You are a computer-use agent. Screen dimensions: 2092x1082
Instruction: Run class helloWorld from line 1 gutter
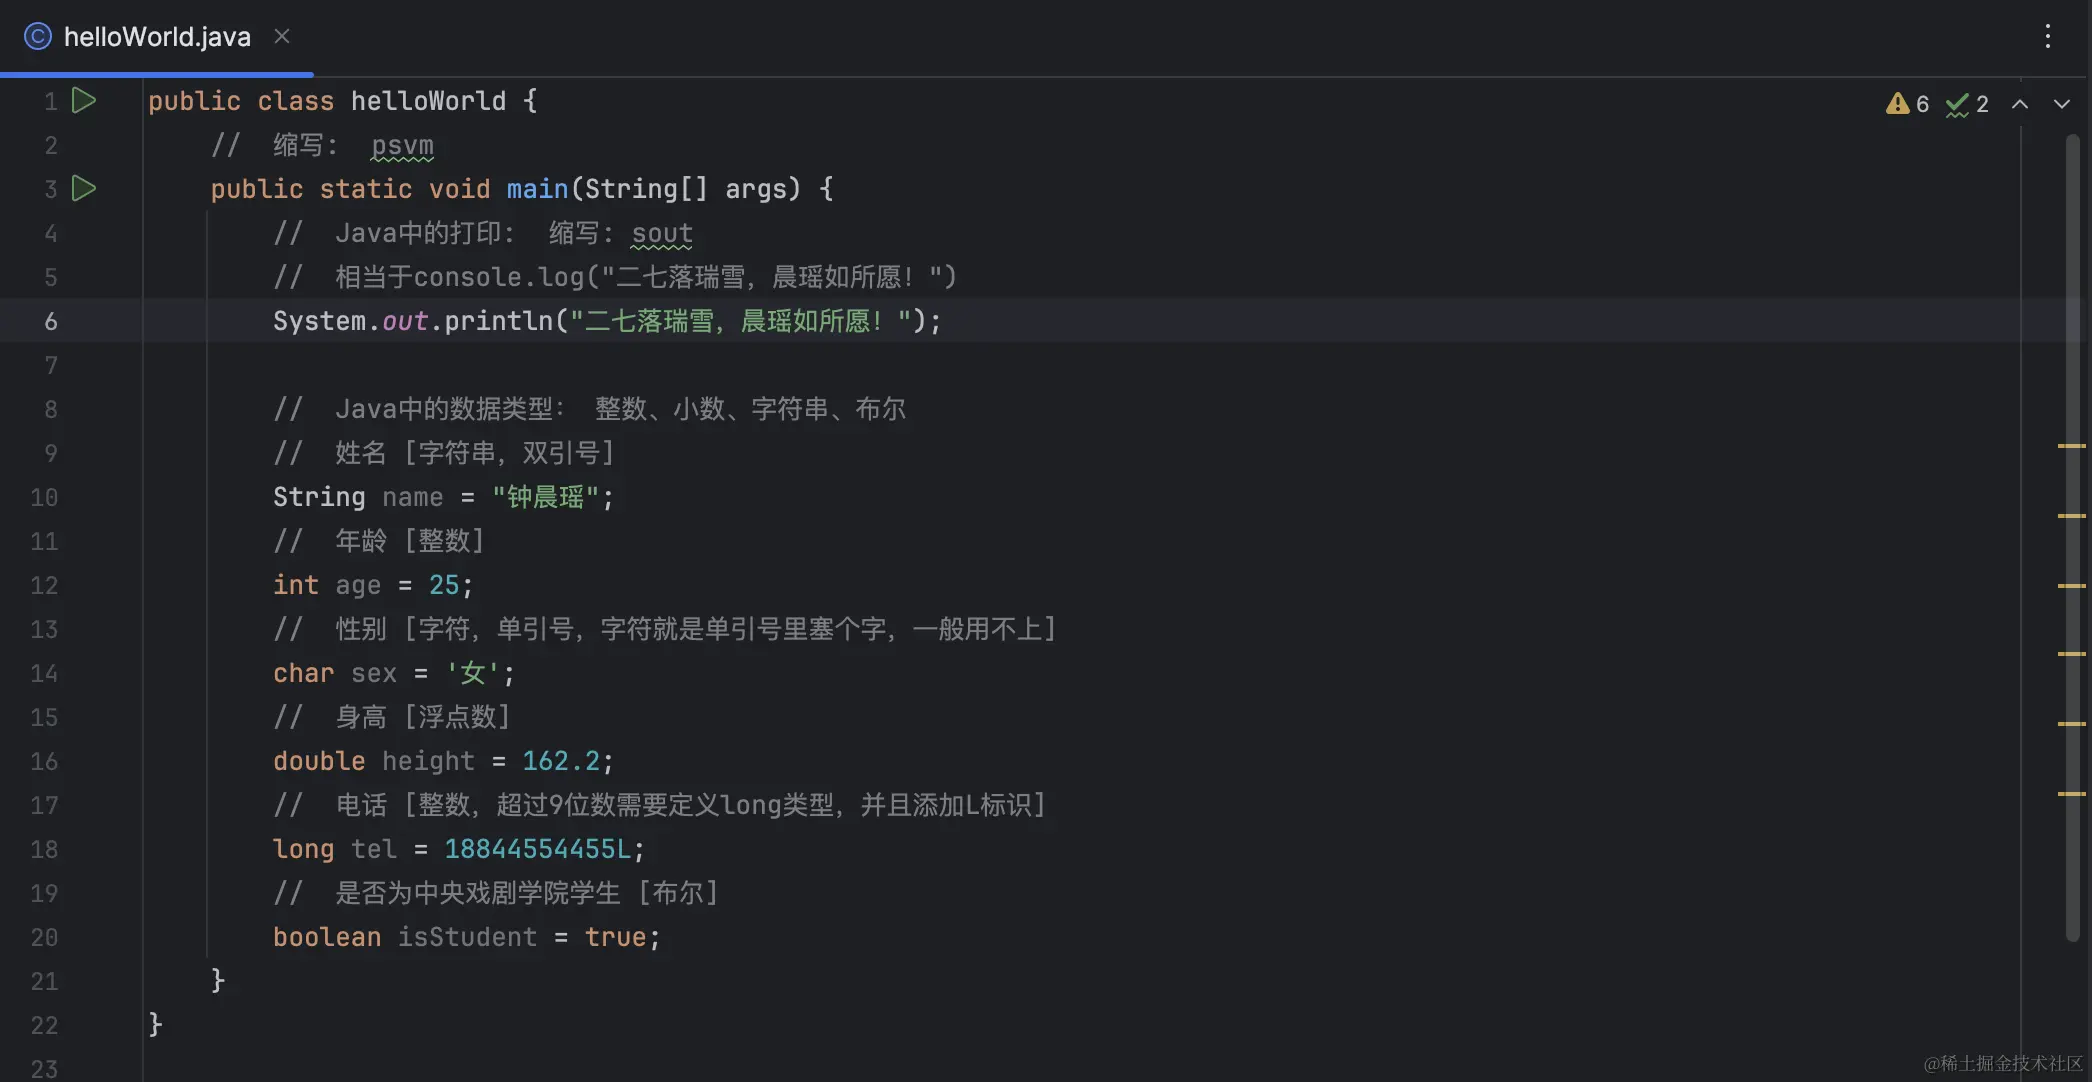(x=84, y=100)
